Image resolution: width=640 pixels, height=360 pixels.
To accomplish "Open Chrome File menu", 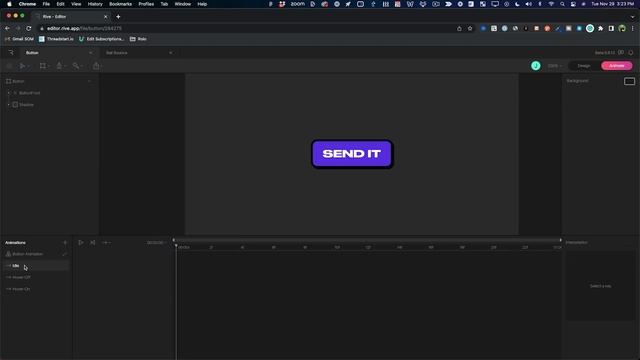I will [46, 4].
